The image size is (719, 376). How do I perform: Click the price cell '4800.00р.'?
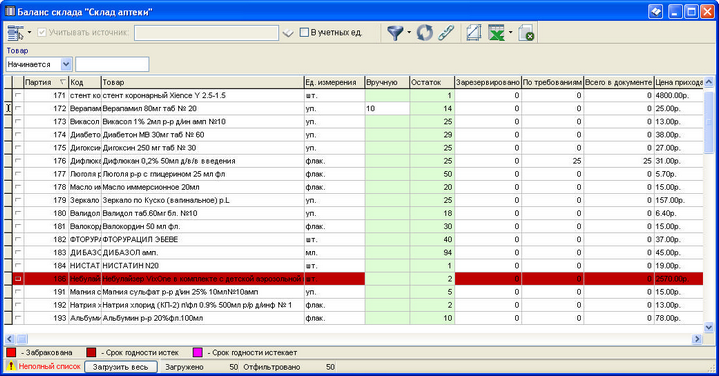[679, 95]
